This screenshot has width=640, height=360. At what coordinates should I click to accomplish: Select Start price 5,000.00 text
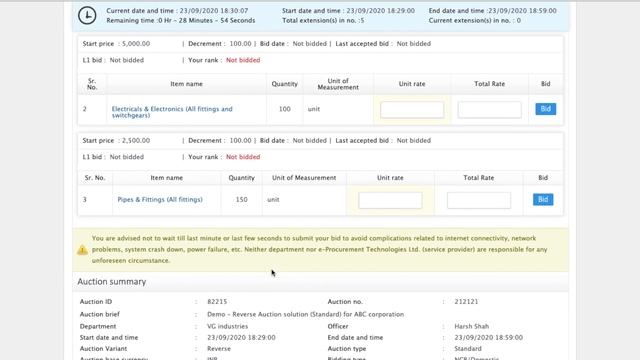(x=116, y=44)
